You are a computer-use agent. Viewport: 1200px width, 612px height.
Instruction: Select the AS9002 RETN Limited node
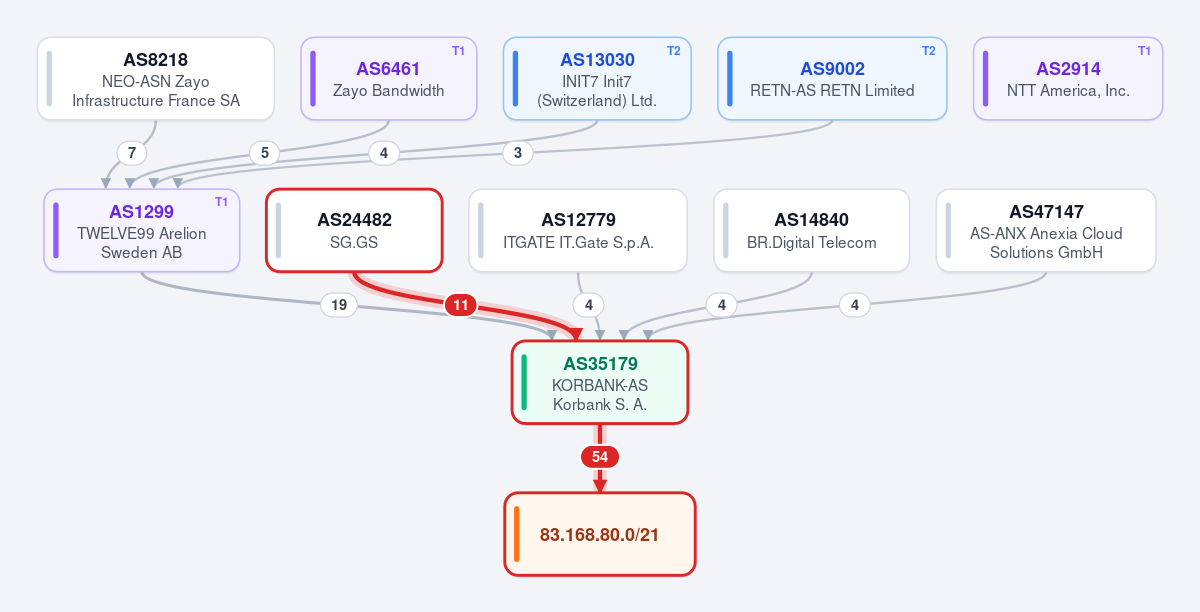pos(832,79)
